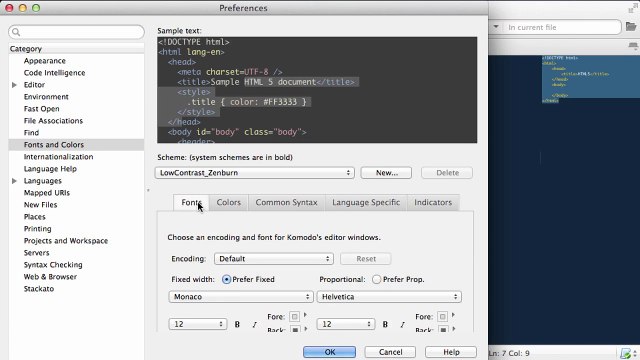The height and width of the screenshot is (360, 640).
Task: Expand the Languages category
Action: click(x=14, y=181)
